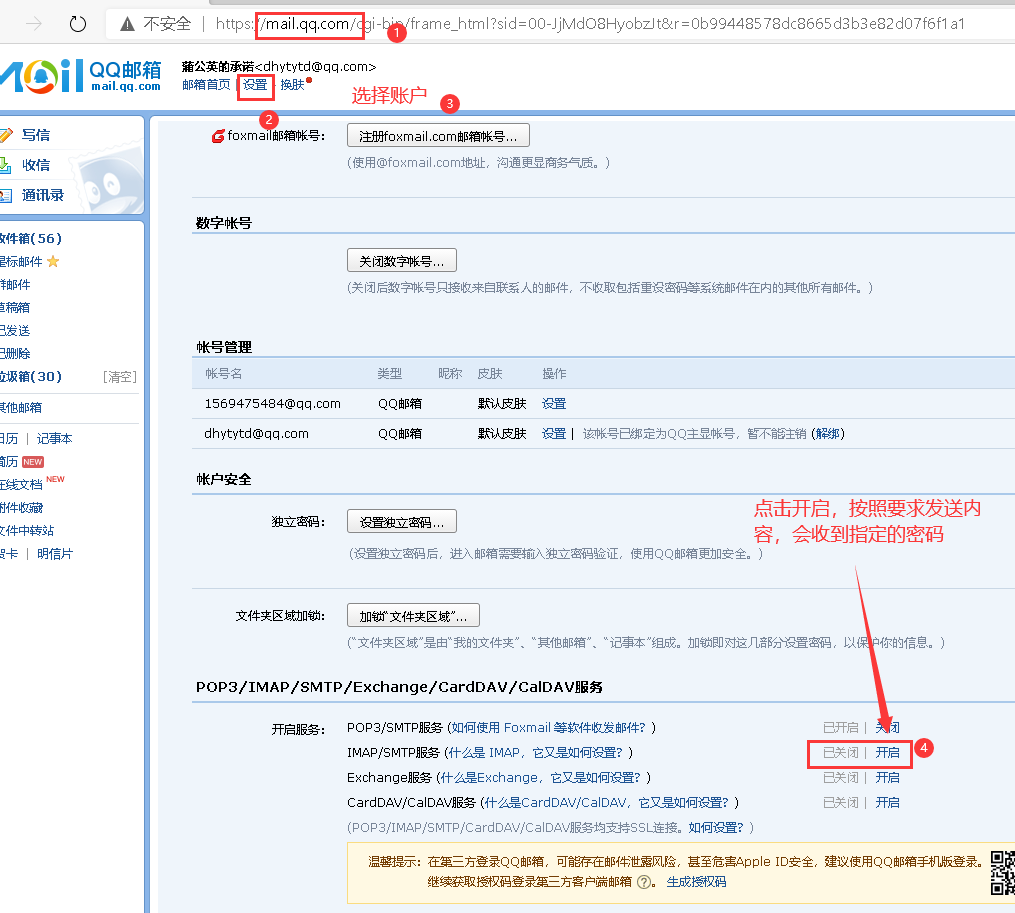Open the 如何设置? SSL connection link
1015x913 pixels.
pyautogui.click(x=716, y=828)
